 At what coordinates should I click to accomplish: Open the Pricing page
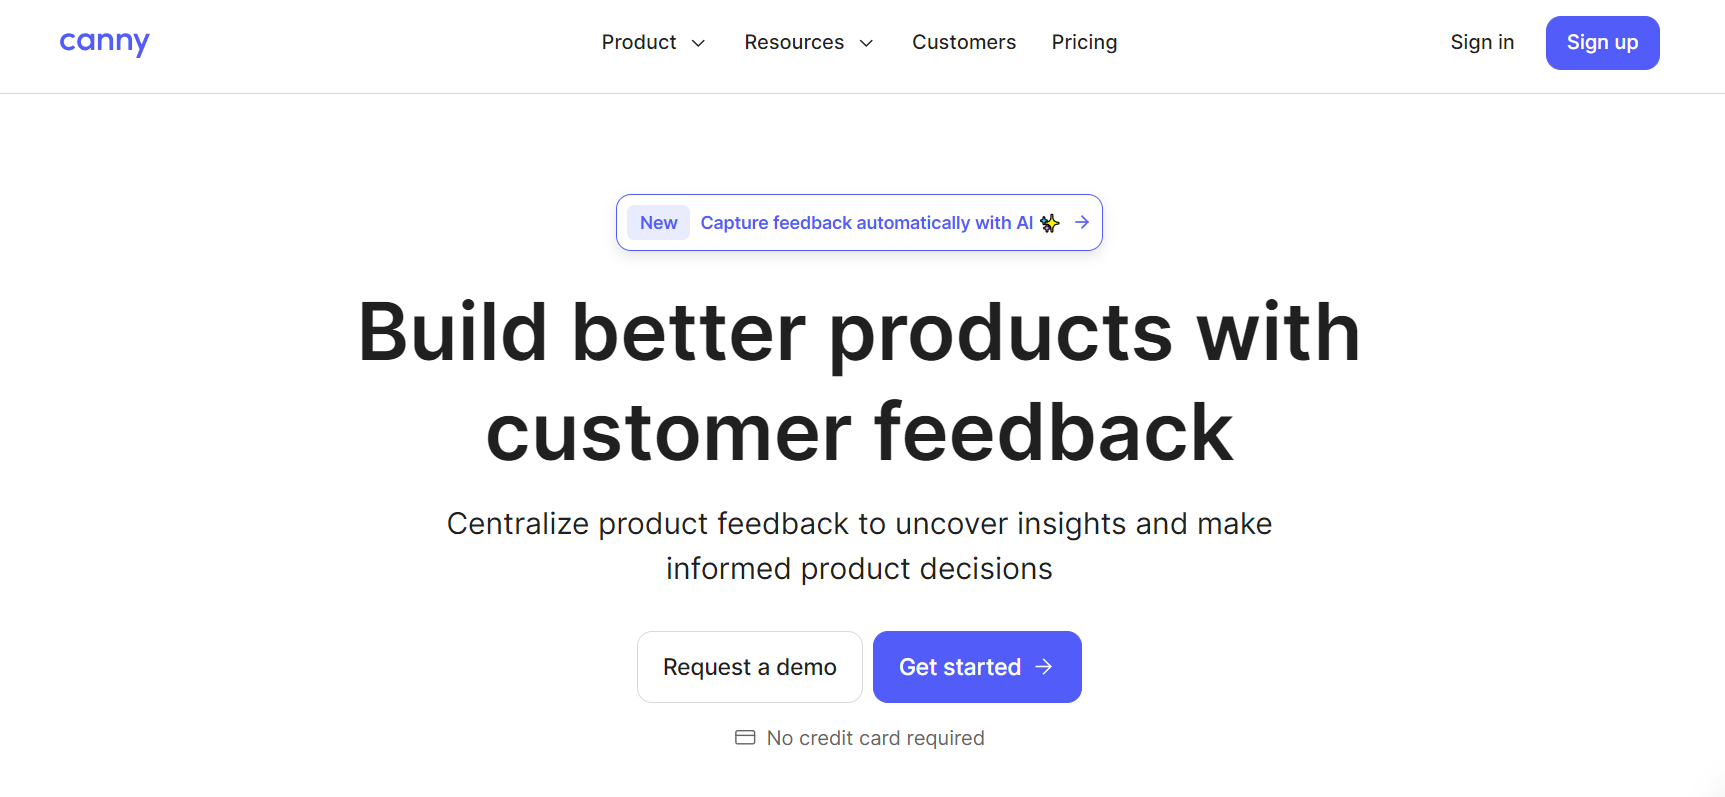tap(1084, 42)
